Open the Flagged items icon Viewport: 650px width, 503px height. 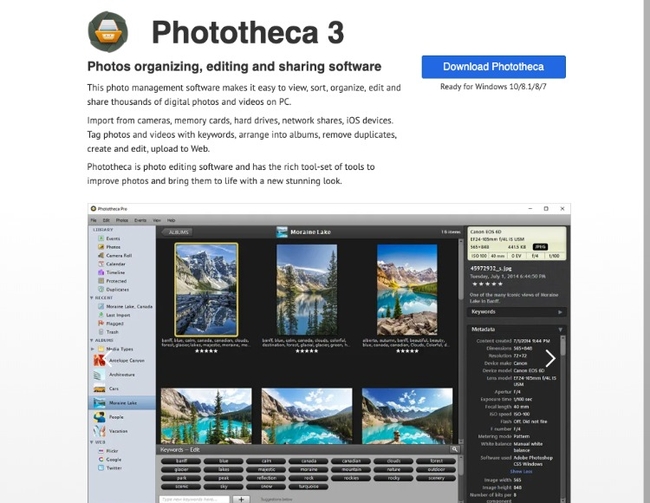pos(101,323)
